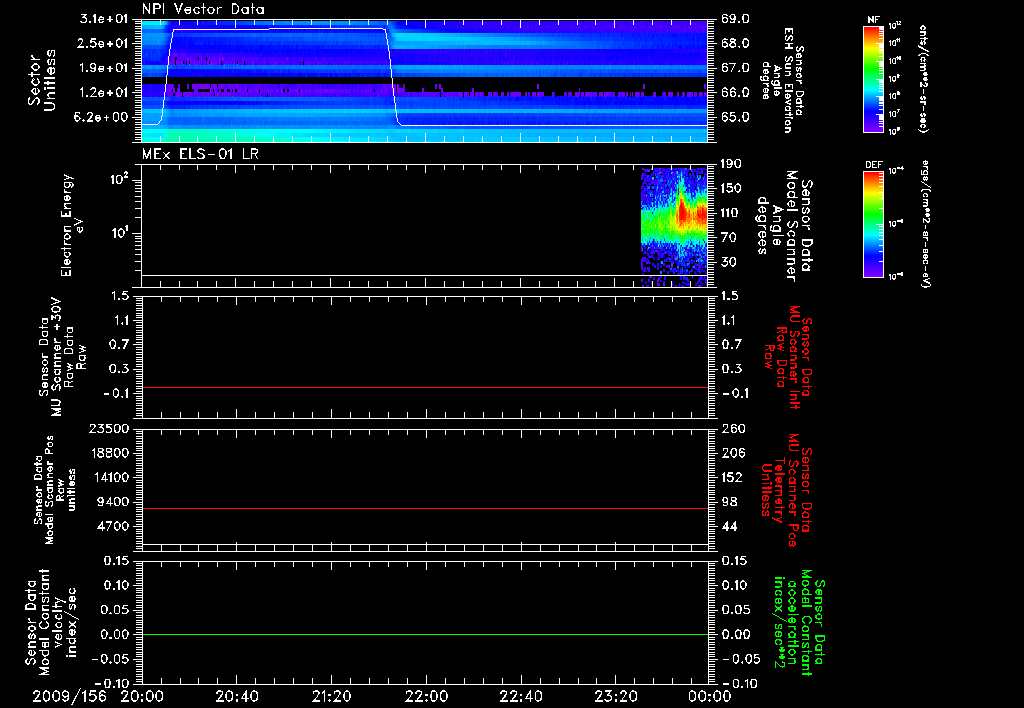Click the 22:00 time axis label

425,696
